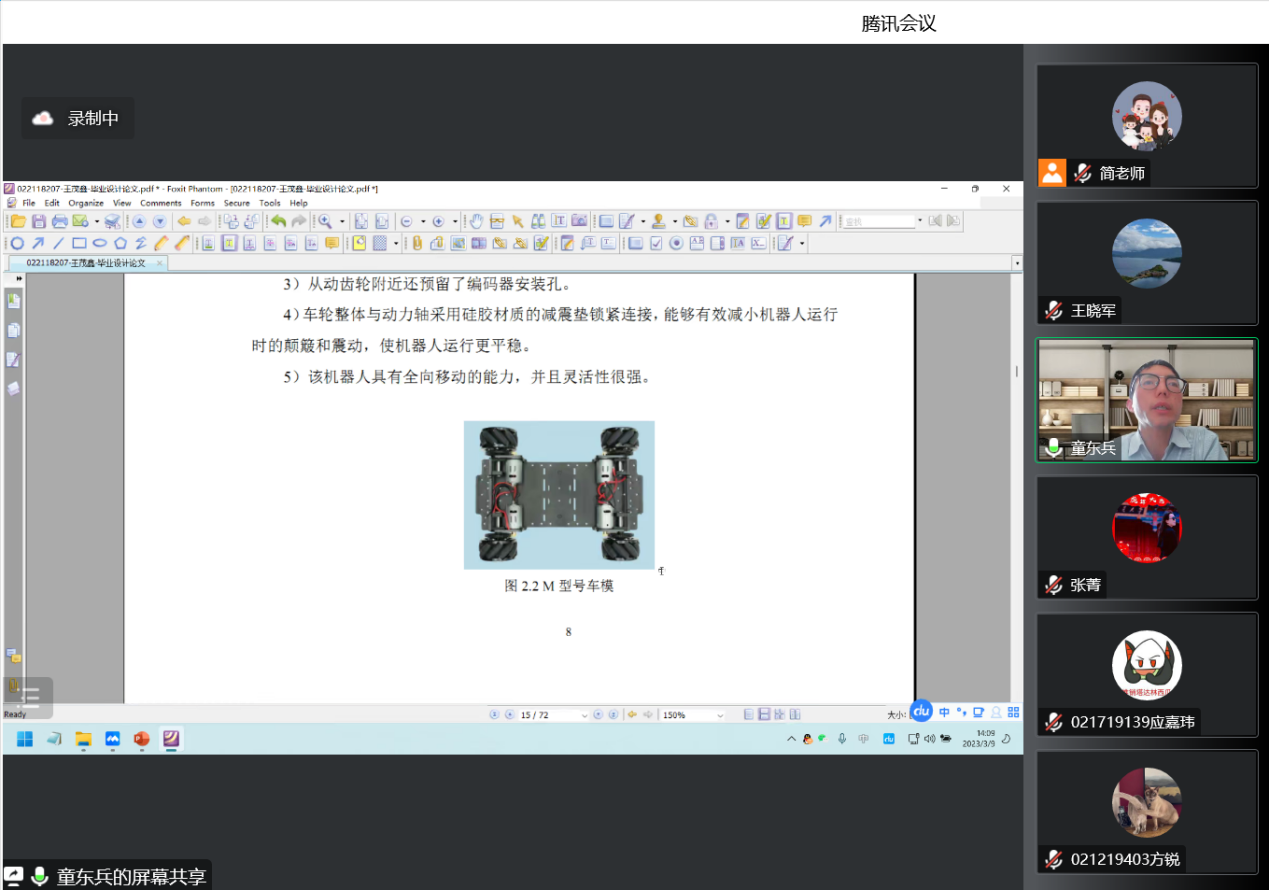
Task: Open the Comments menu
Action: point(160,203)
